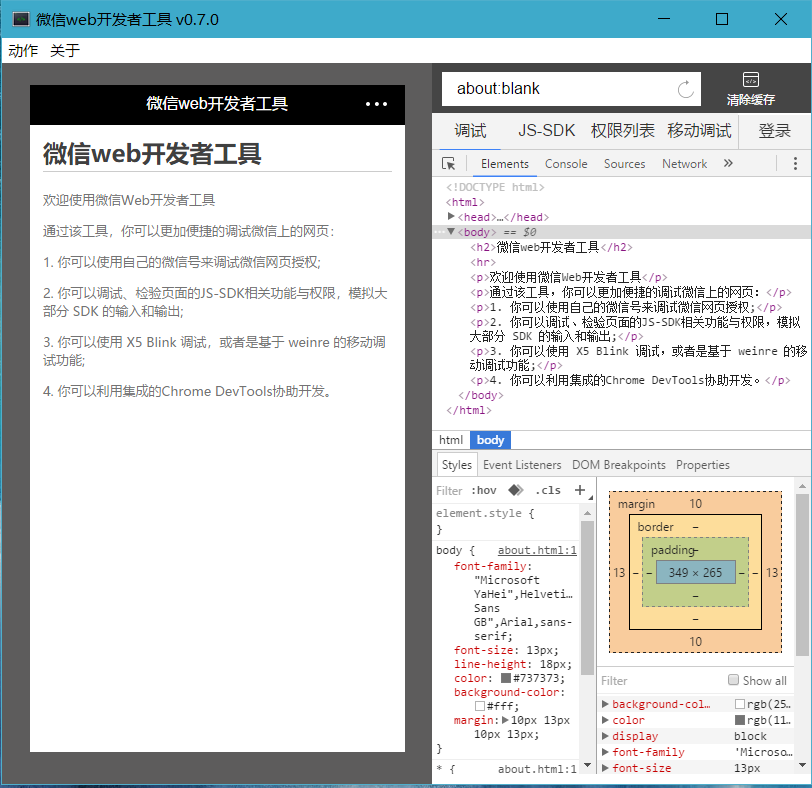Click the computed styles Filter field
Screen dimensions: 812x788
662,680
